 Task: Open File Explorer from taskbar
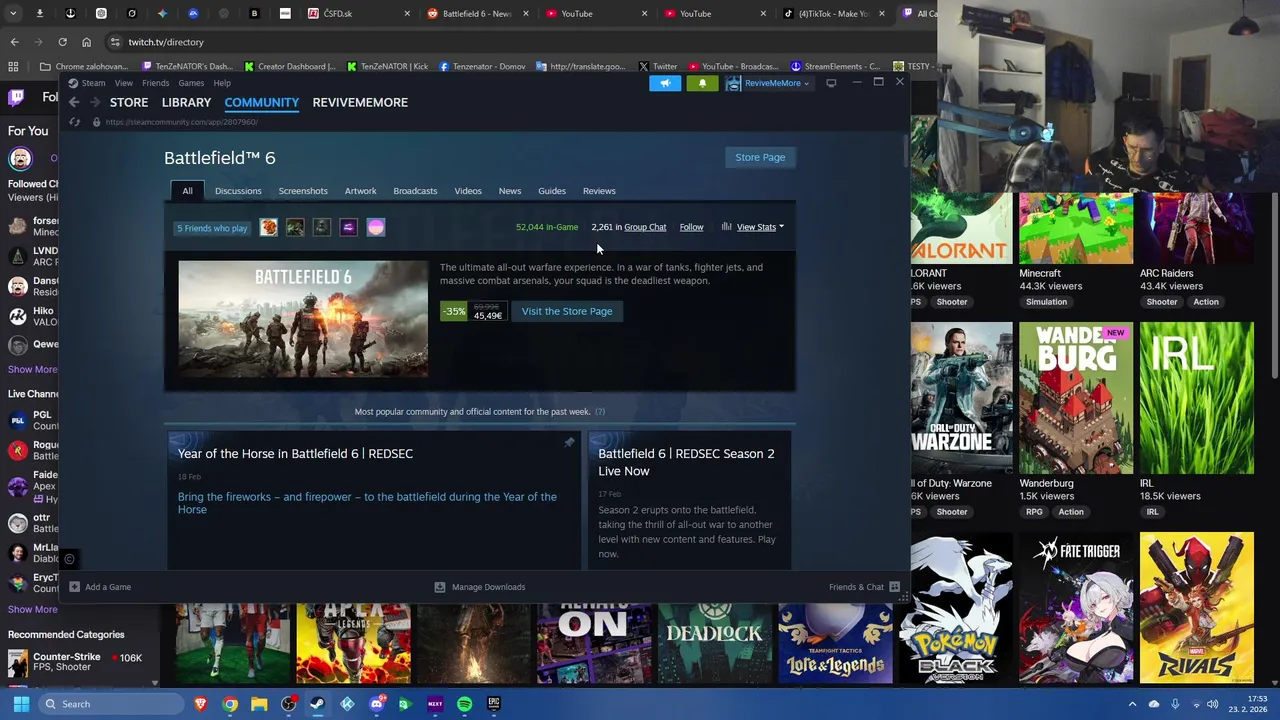(x=259, y=704)
